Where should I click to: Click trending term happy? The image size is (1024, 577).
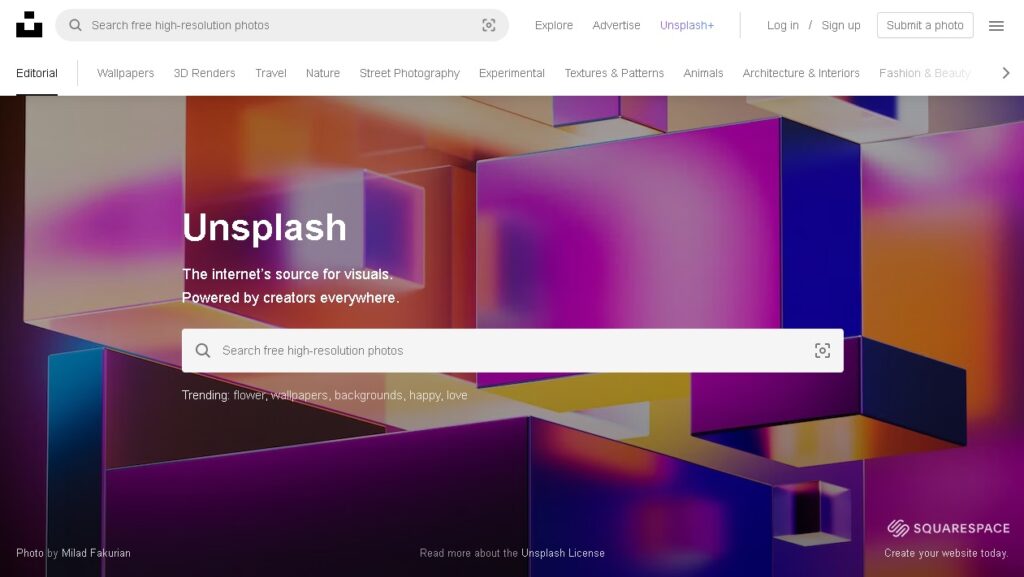[425, 395]
